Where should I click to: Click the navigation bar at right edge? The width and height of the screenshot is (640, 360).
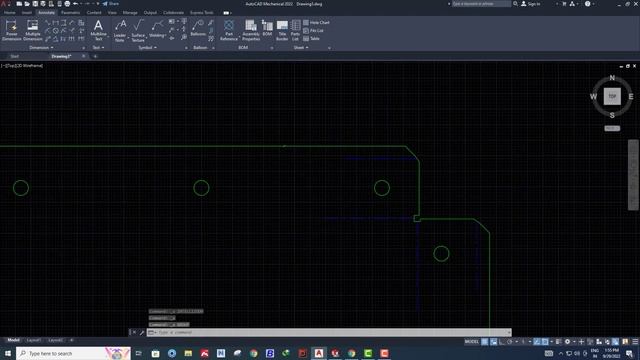tap(633, 175)
